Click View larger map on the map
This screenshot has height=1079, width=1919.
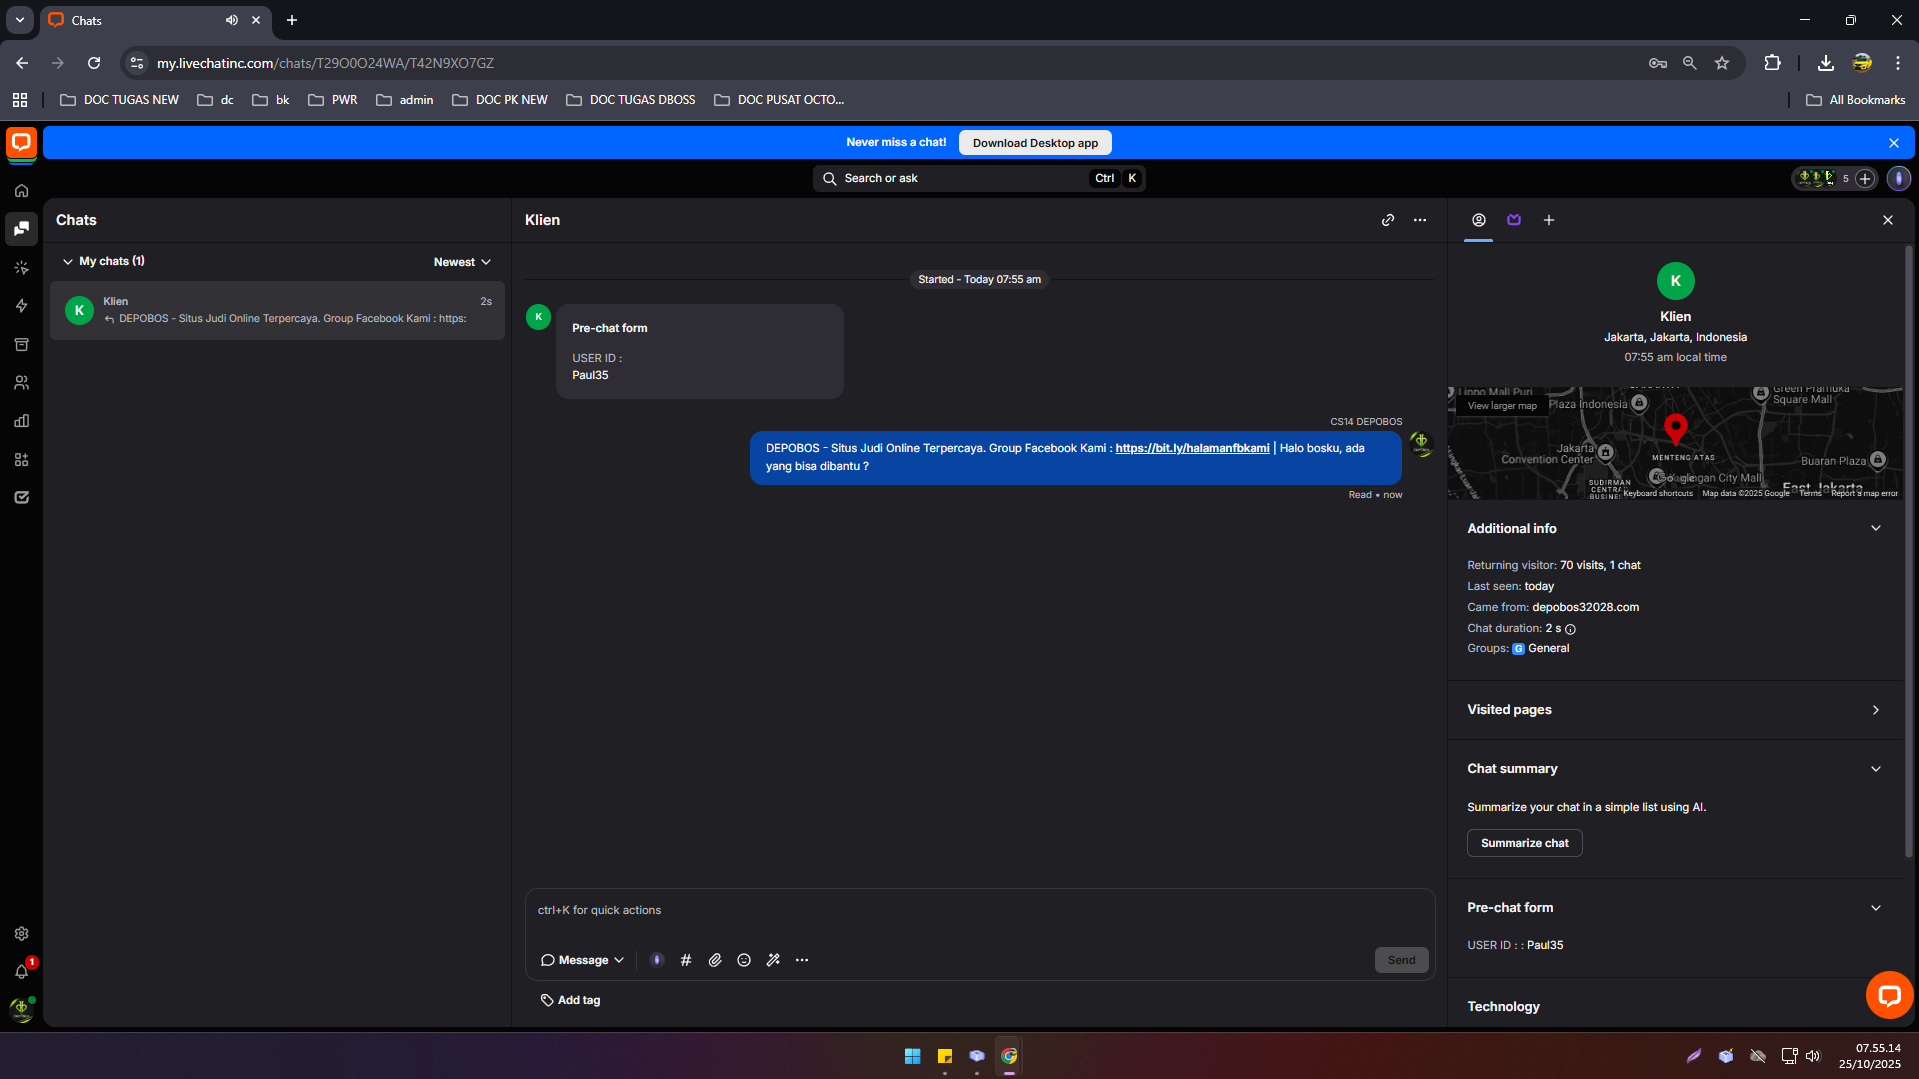pyautogui.click(x=1502, y=406)
